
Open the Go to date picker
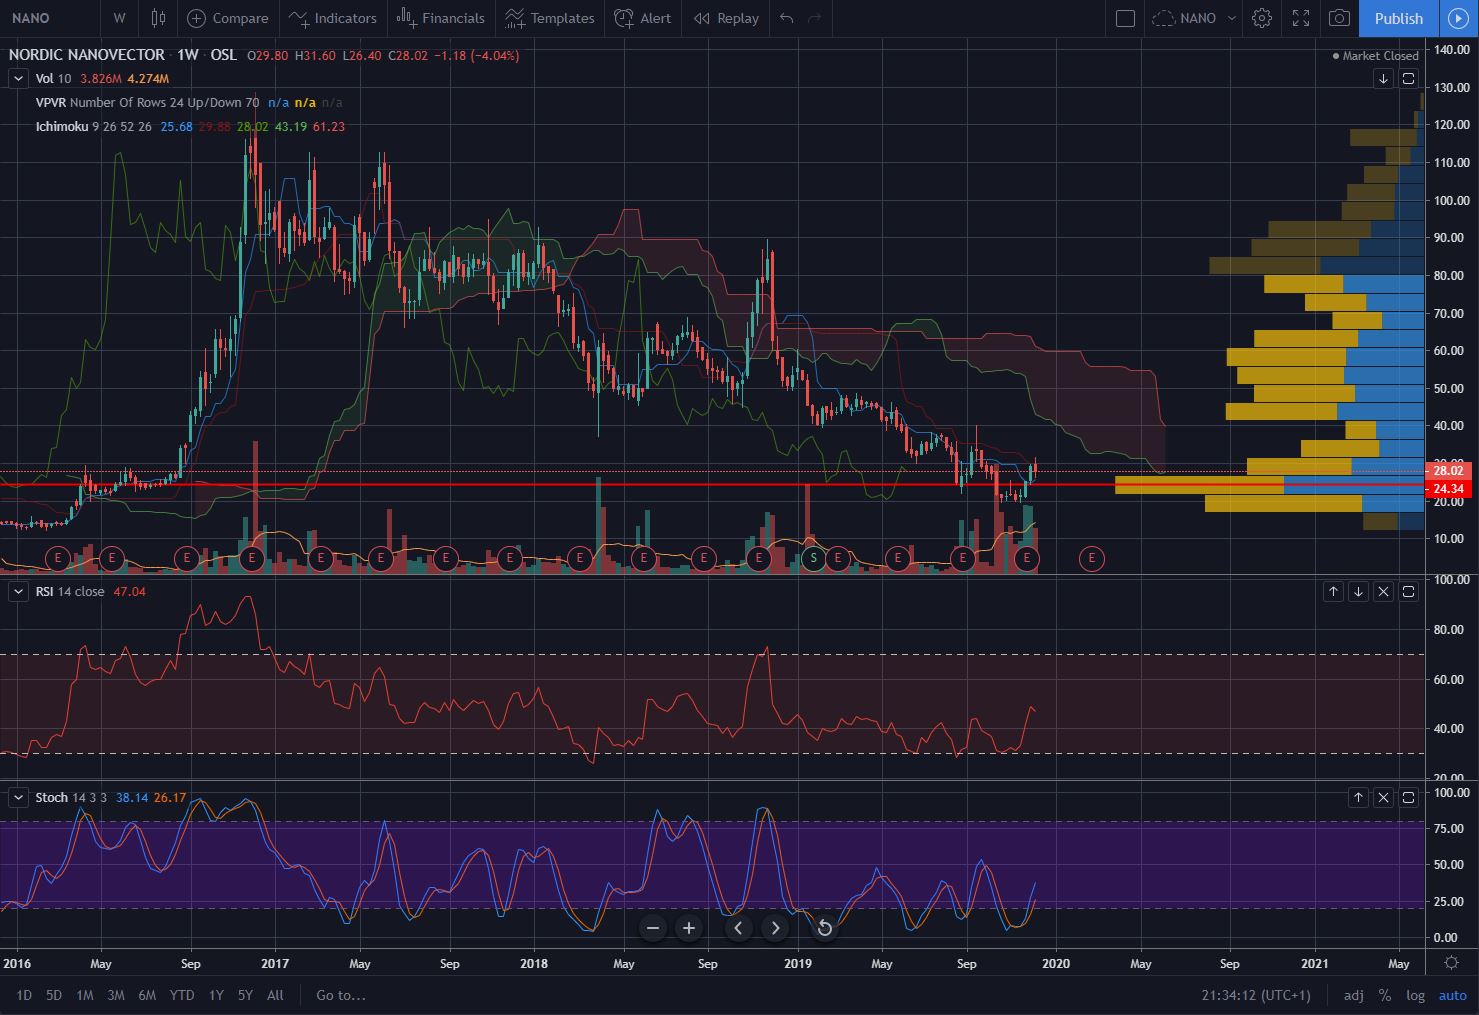[341, 995]
